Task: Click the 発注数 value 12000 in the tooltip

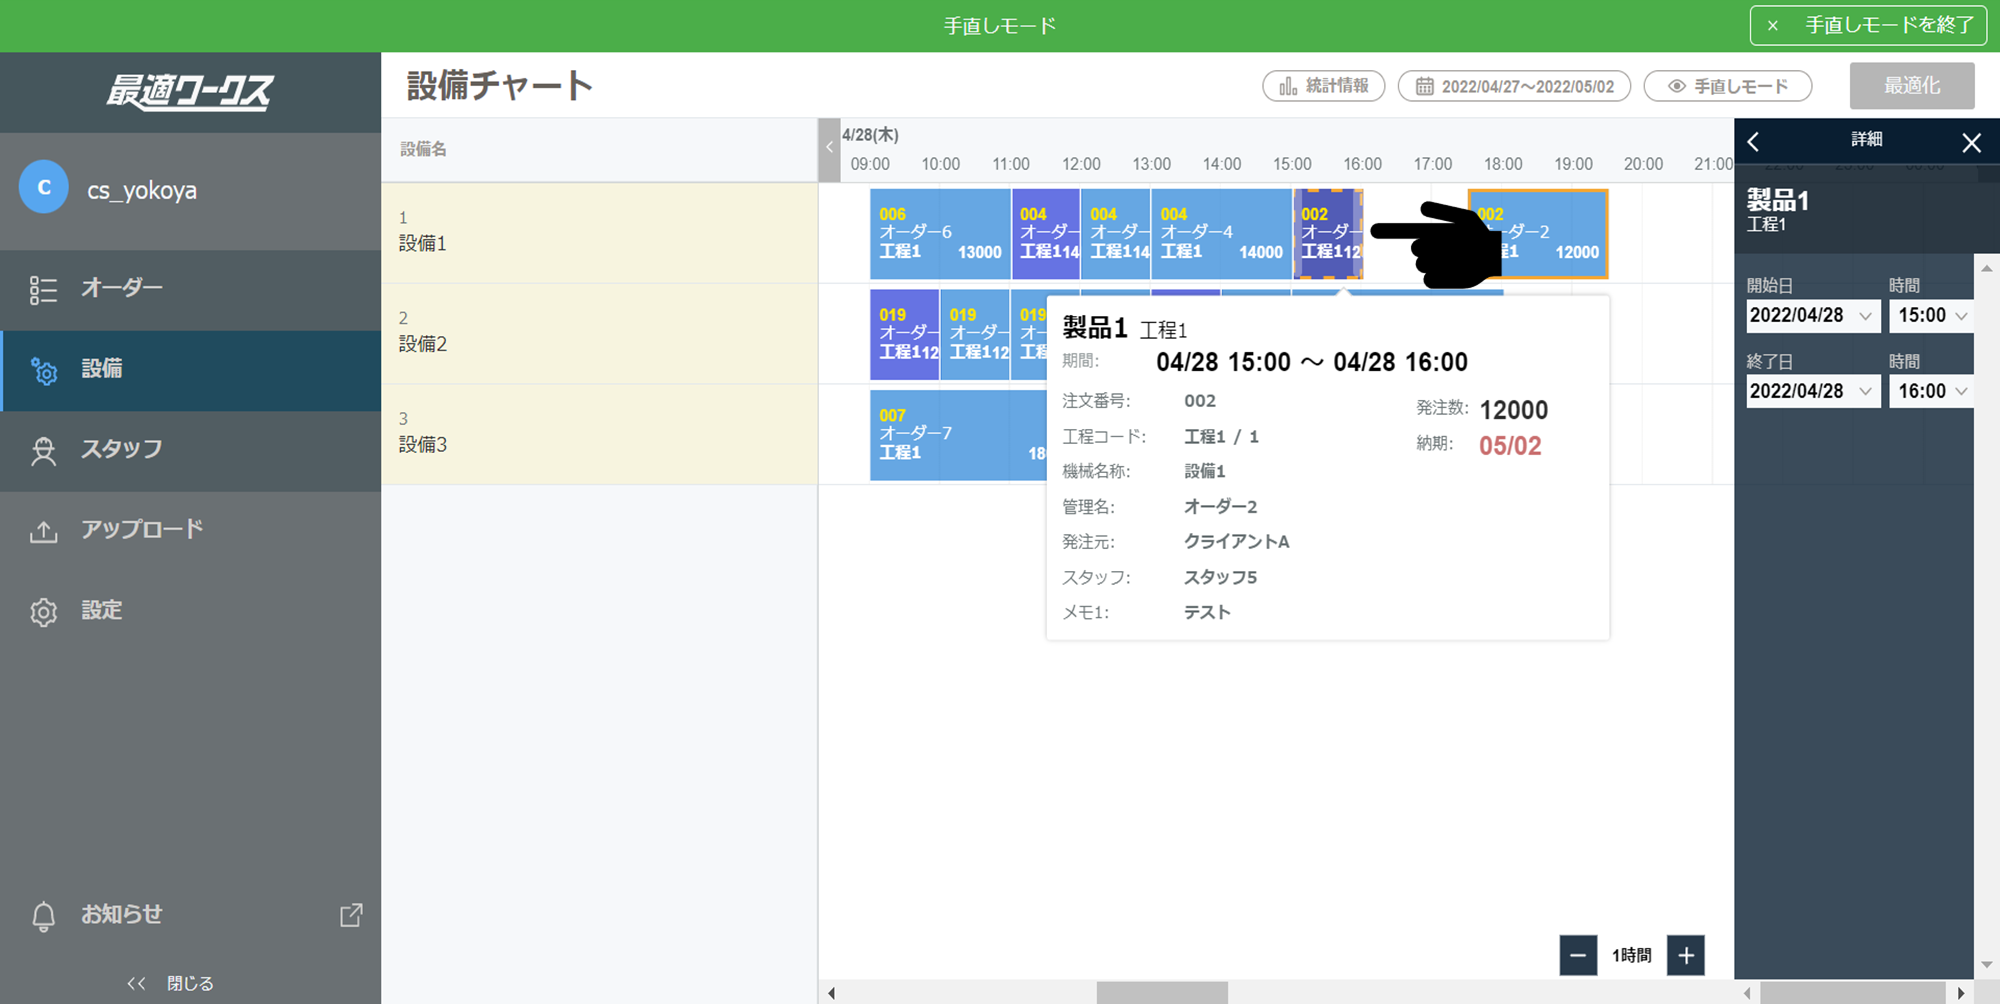Action: (x=1513, y=410)
